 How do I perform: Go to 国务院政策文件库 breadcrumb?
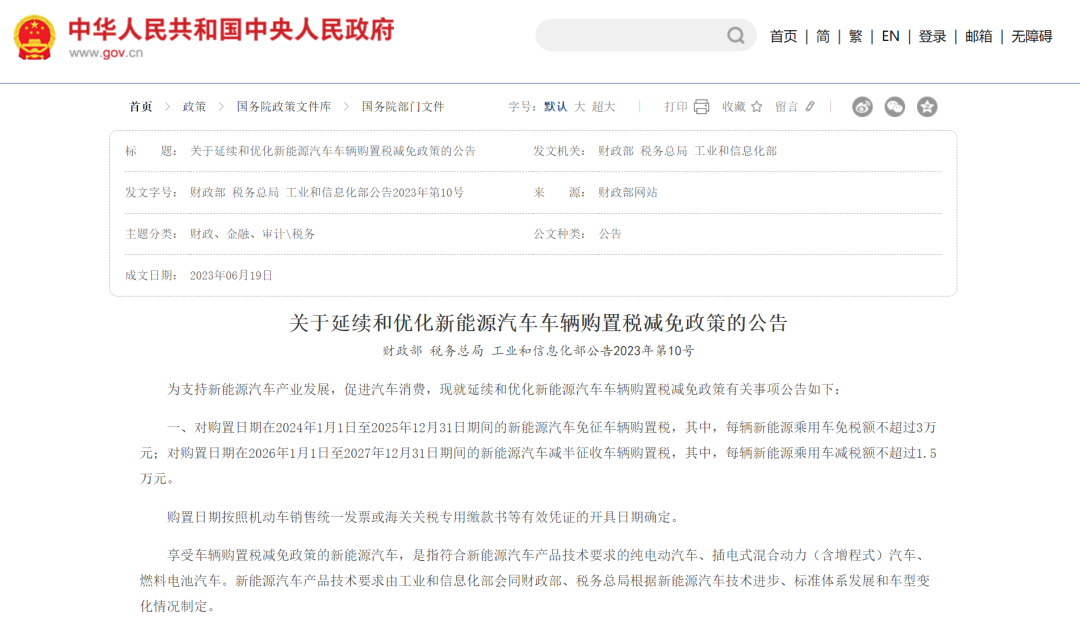pos(283,107)
